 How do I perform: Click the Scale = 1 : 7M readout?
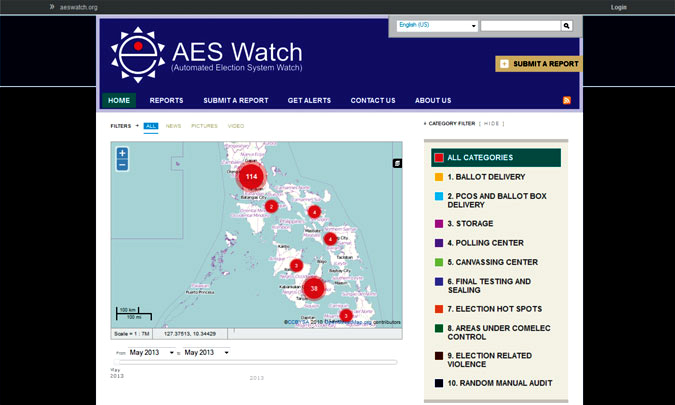click(x=131, y=334)
